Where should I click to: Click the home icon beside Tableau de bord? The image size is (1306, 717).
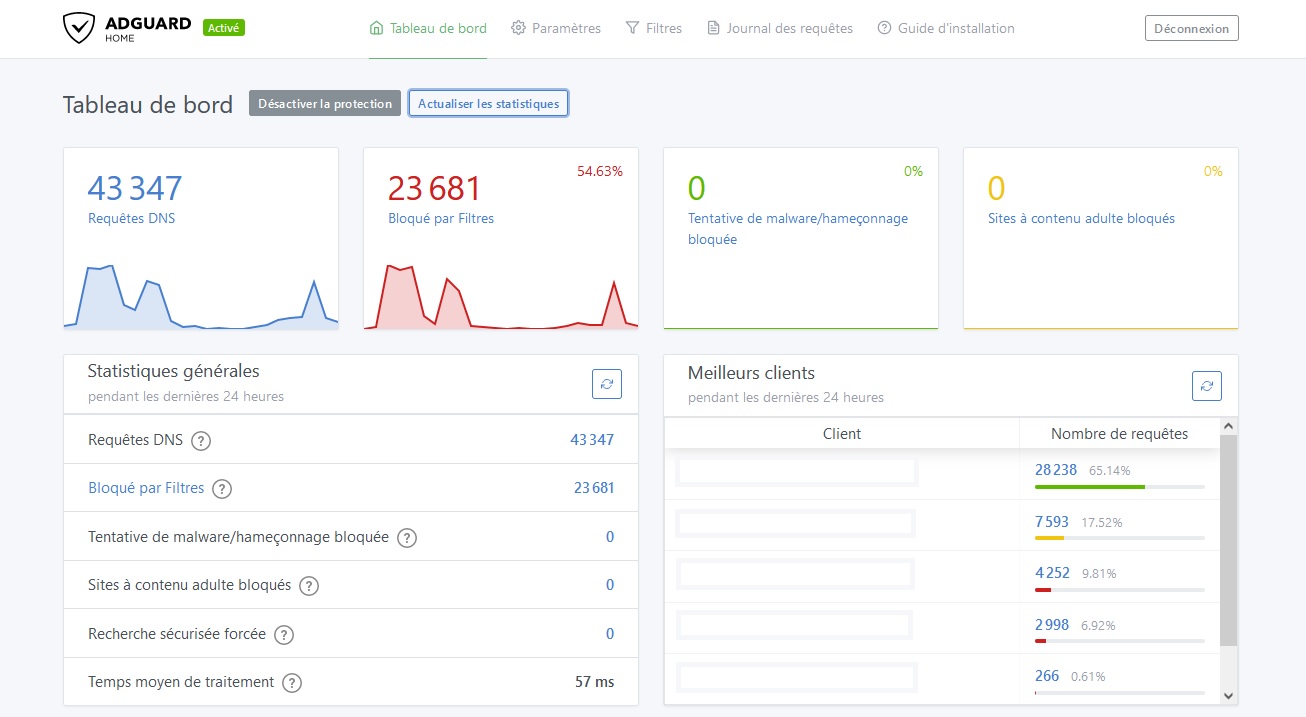[375, 28]
